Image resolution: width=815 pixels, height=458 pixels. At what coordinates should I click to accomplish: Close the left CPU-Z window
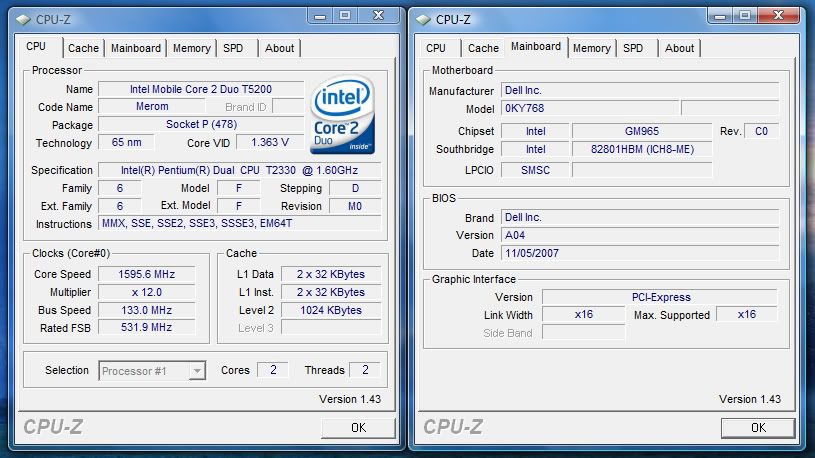coord(378,16)
